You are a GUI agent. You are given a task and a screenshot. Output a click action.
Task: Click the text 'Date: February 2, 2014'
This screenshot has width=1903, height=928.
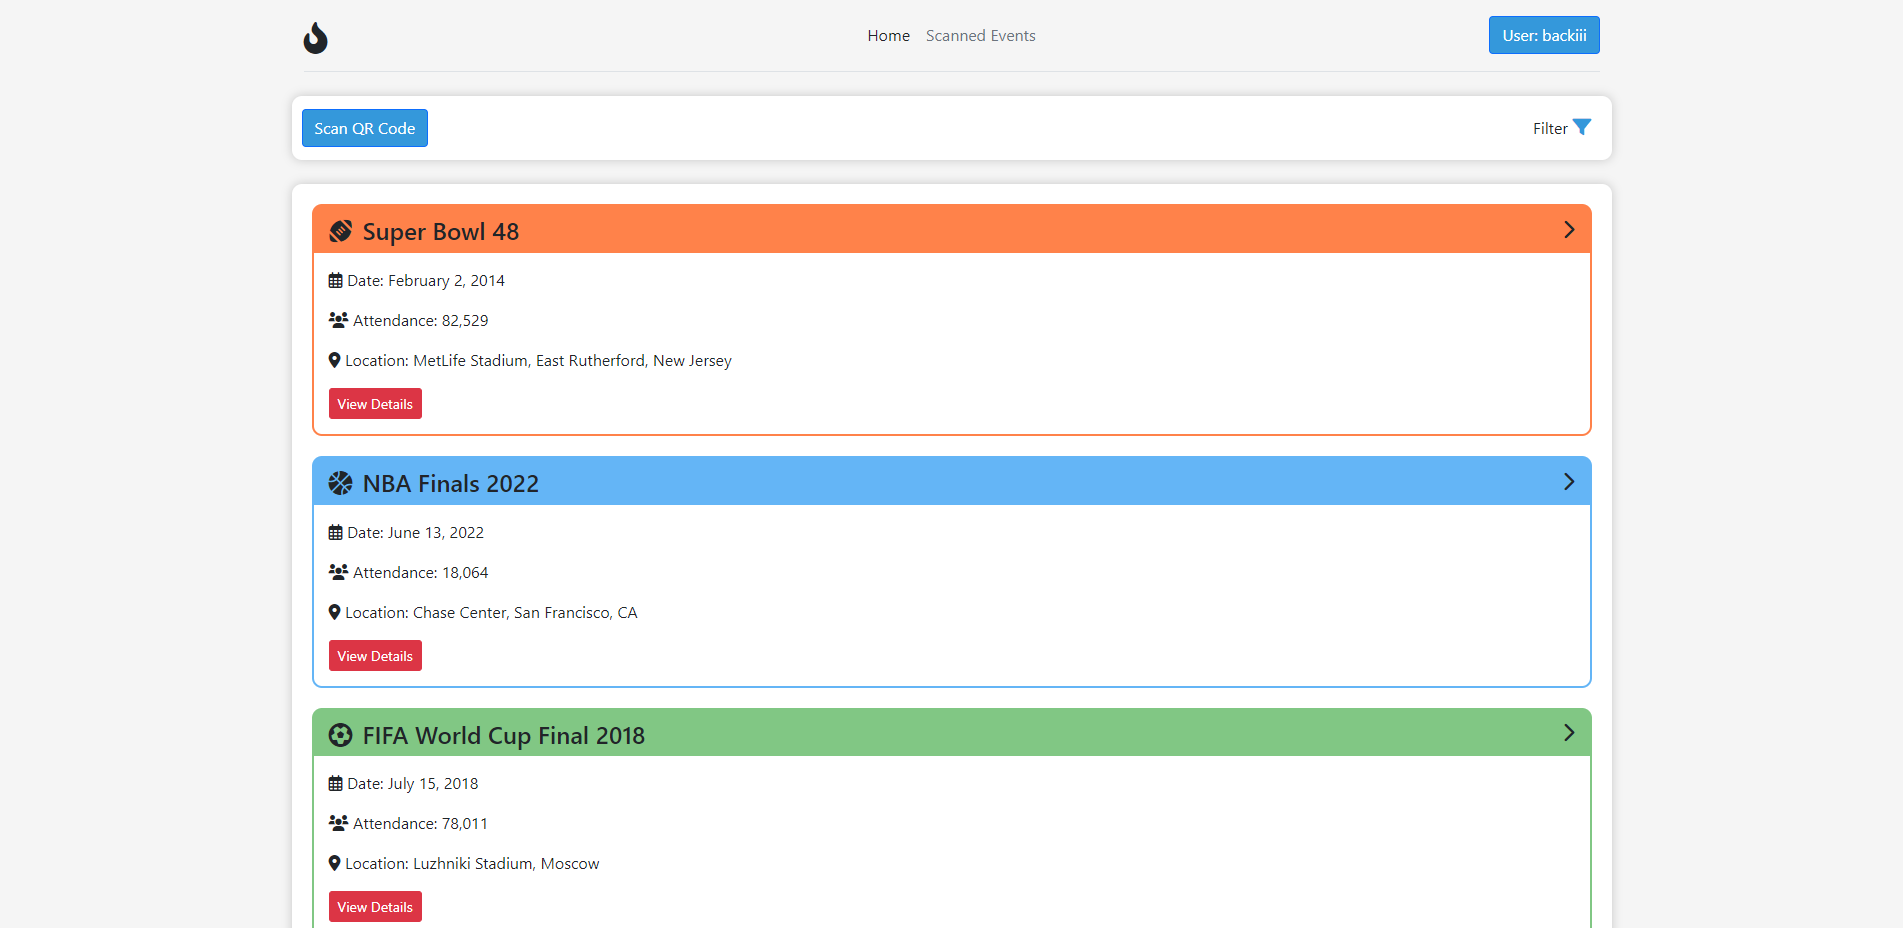[426, 281]
